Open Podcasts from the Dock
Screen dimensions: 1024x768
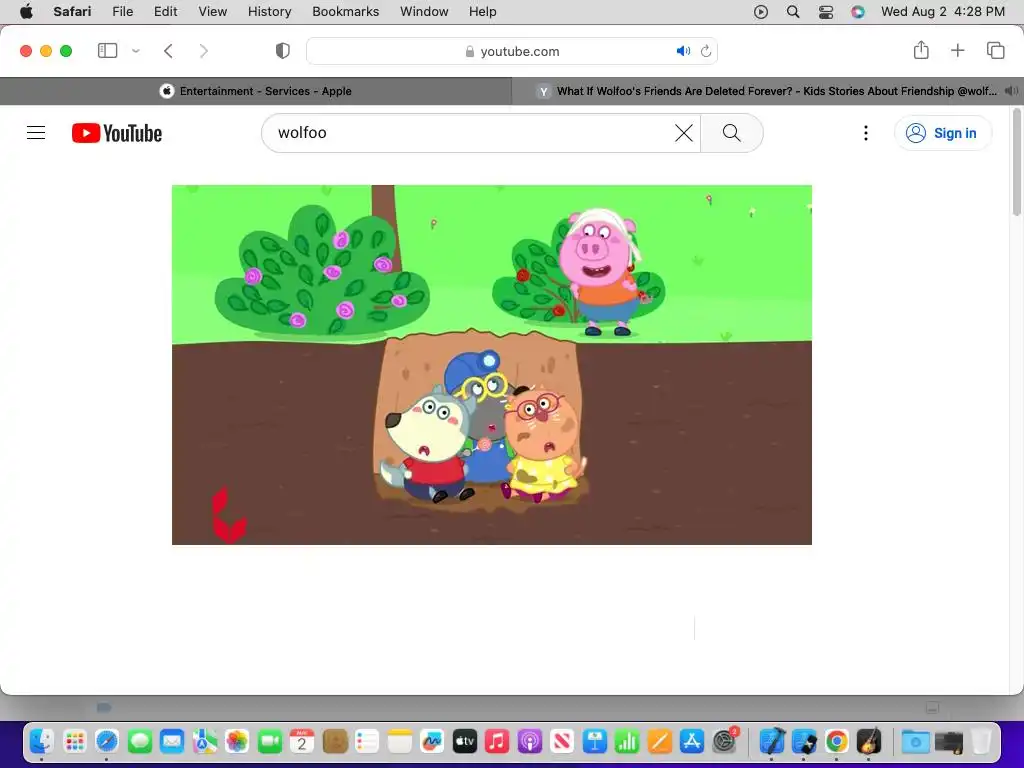coord(530,741)
